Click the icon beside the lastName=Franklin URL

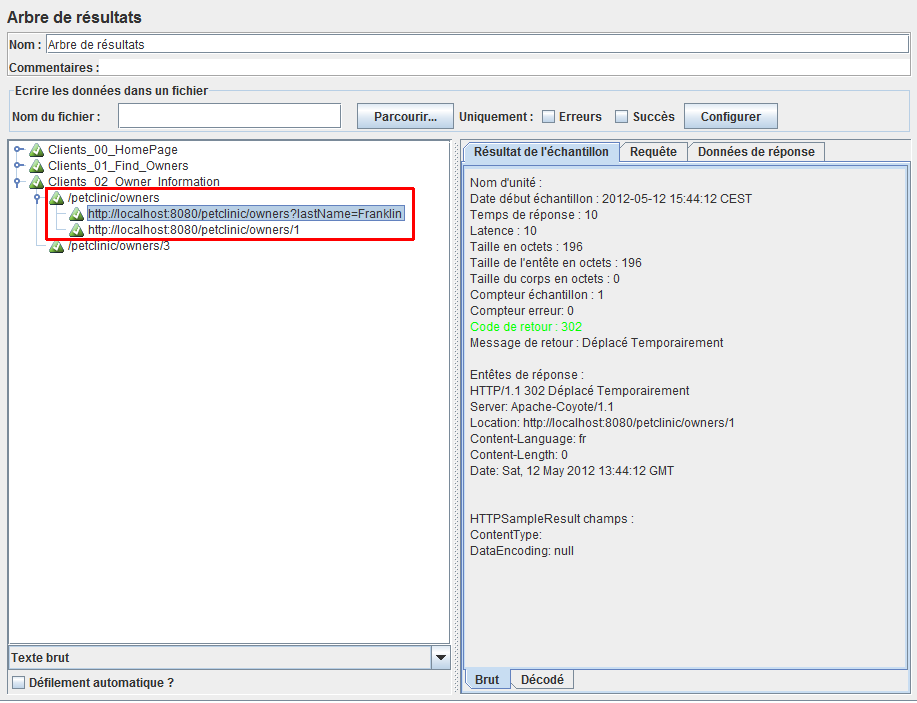click(76, 214)
